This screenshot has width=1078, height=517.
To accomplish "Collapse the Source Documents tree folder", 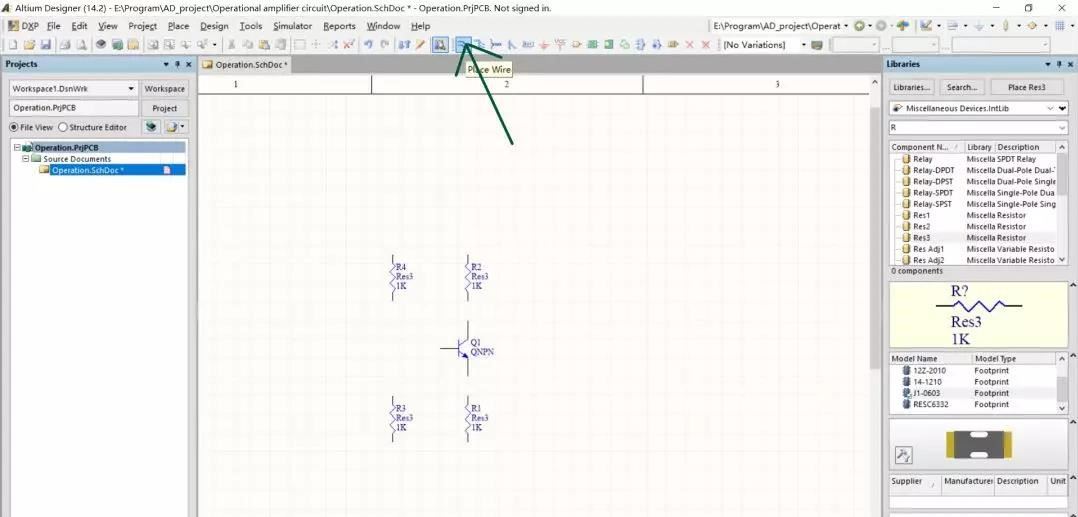I will (x=25, y=159).
